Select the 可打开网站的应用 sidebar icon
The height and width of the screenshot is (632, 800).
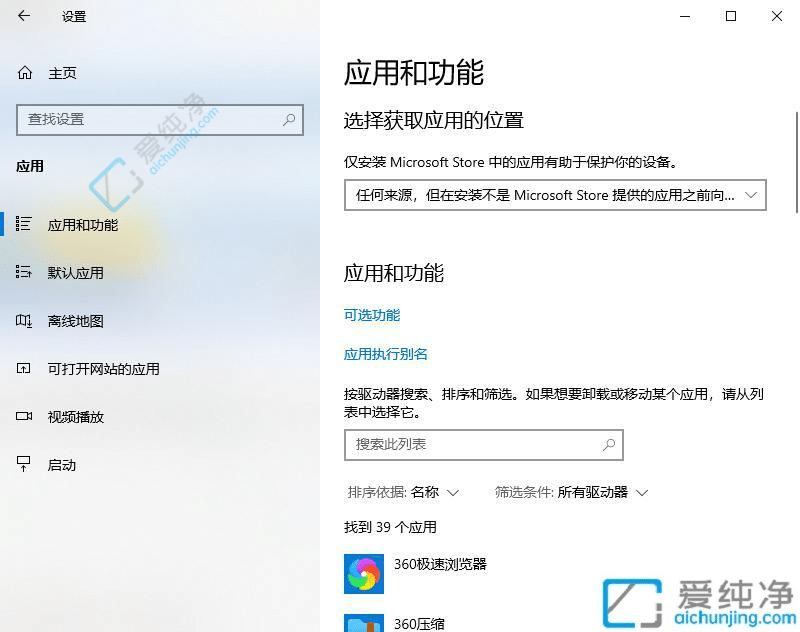24,368
